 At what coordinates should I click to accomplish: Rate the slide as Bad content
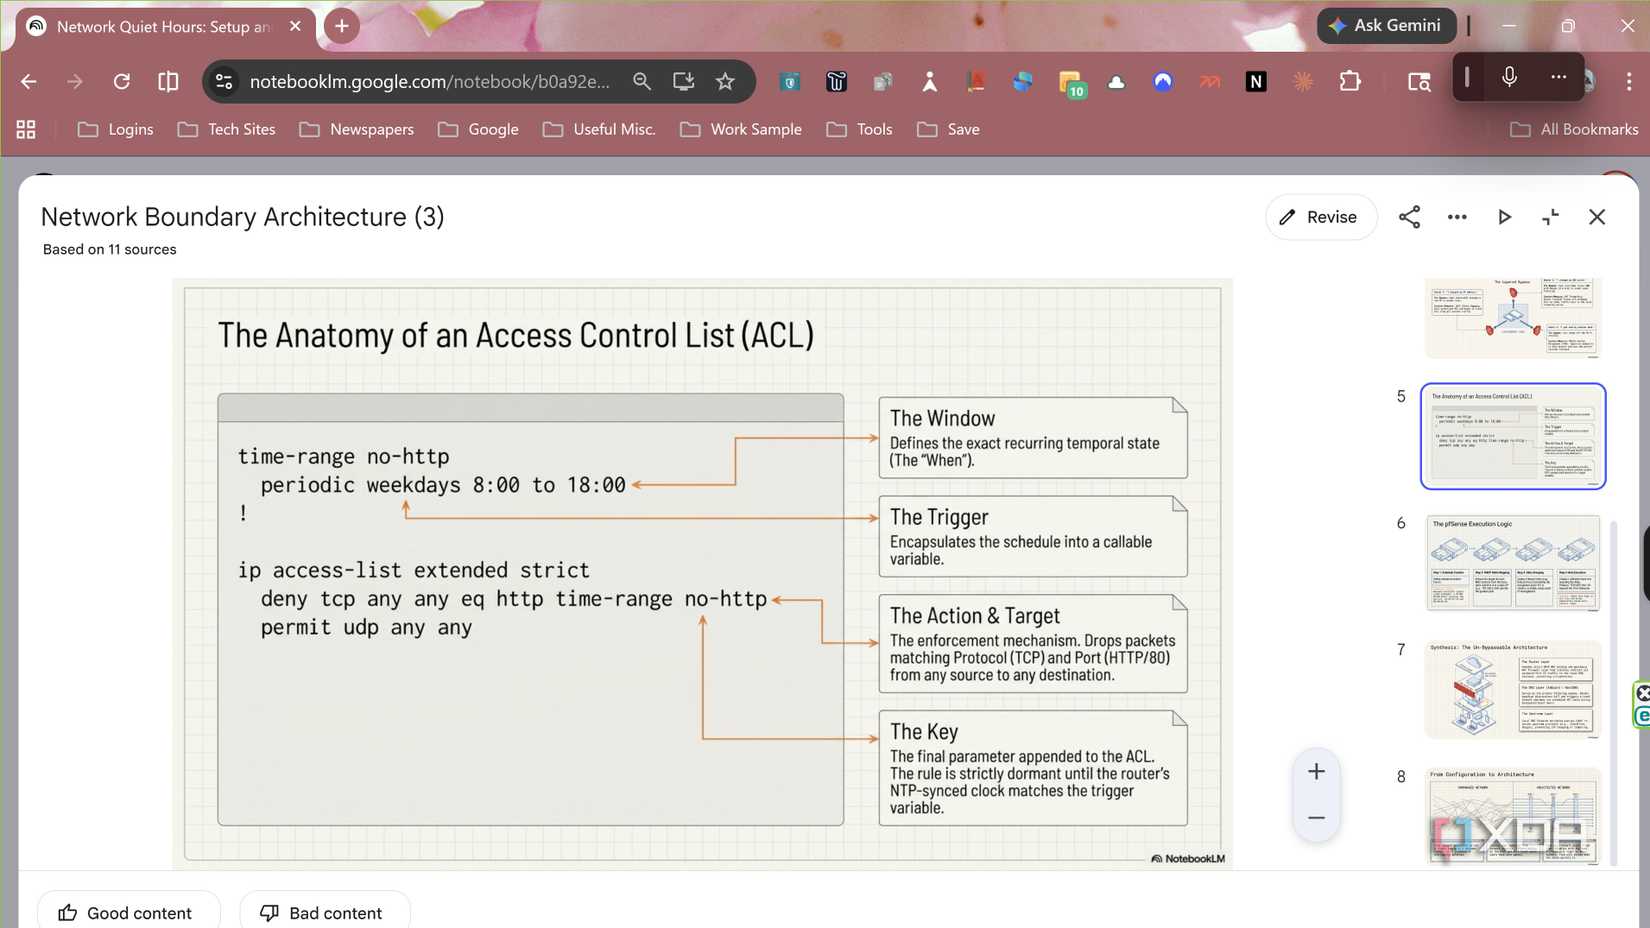[x=324, y=912]
